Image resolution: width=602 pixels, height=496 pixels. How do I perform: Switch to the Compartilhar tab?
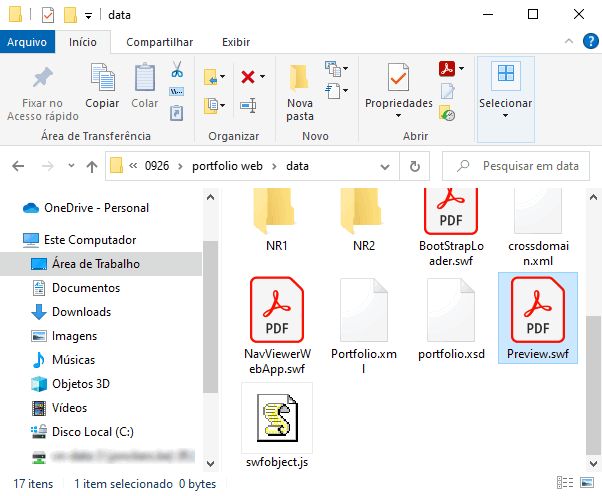pyautogui.click(x=160, y=42)
